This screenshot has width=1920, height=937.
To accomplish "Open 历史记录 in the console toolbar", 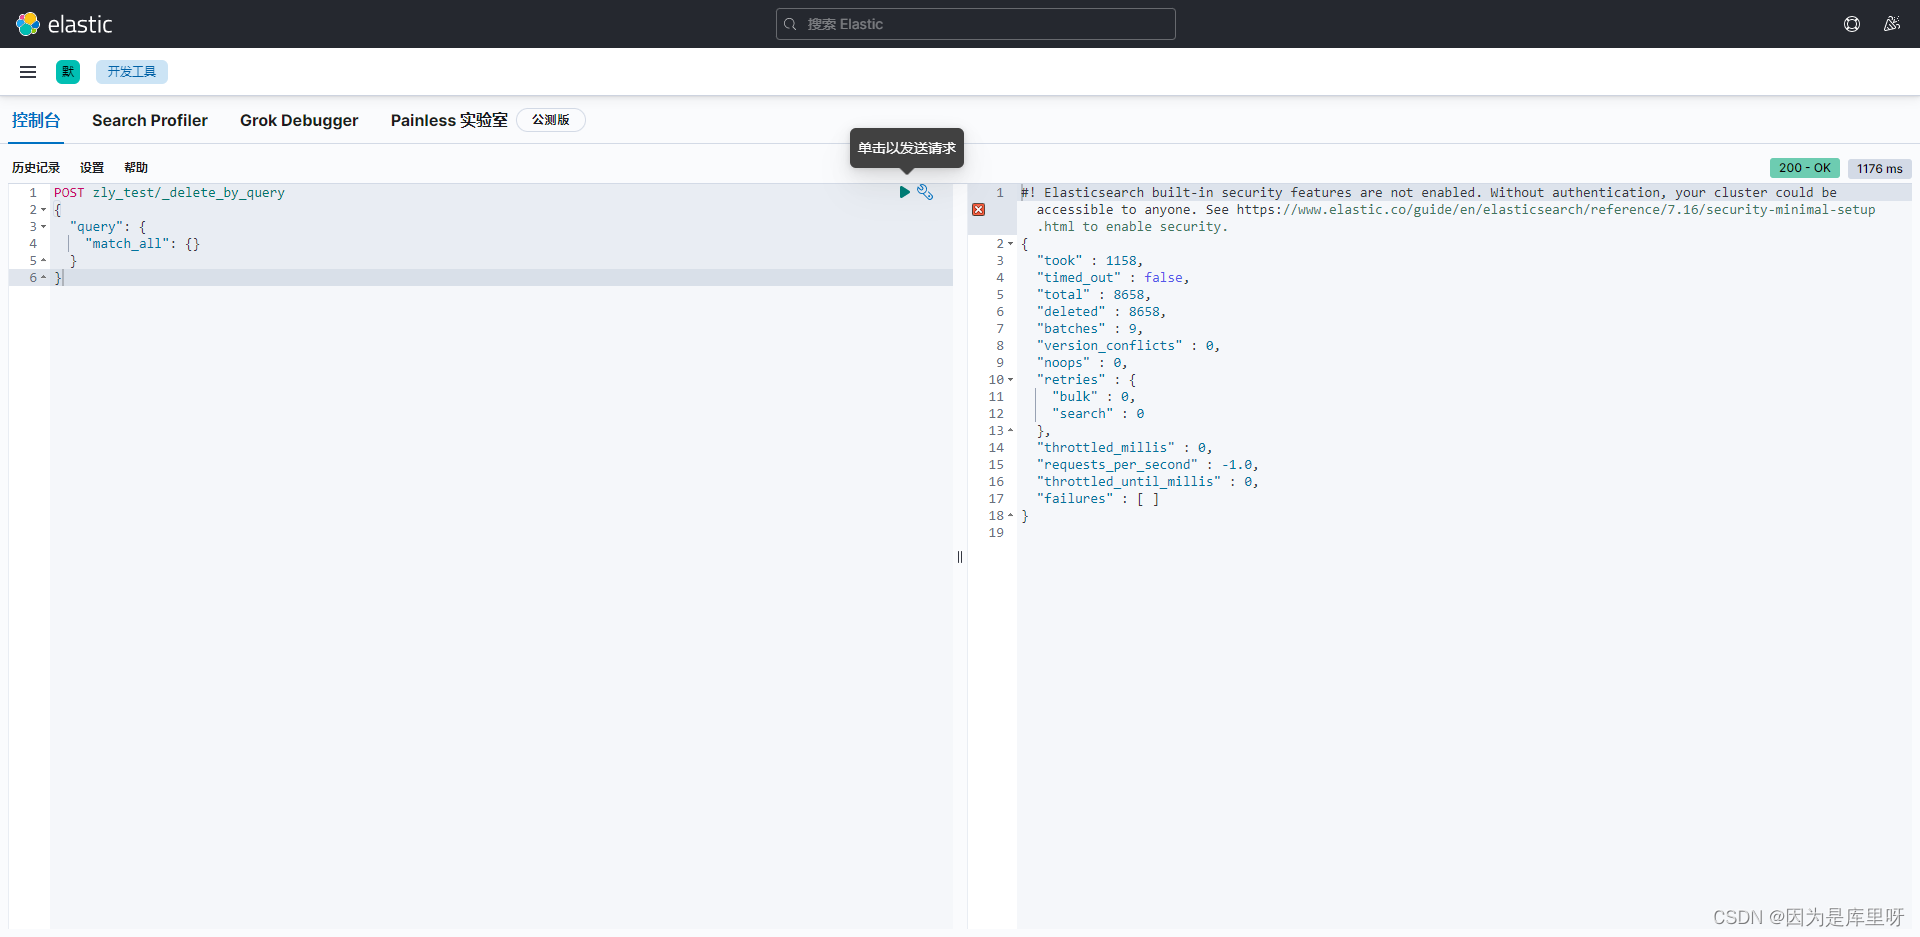I will (x=36, y=168).
